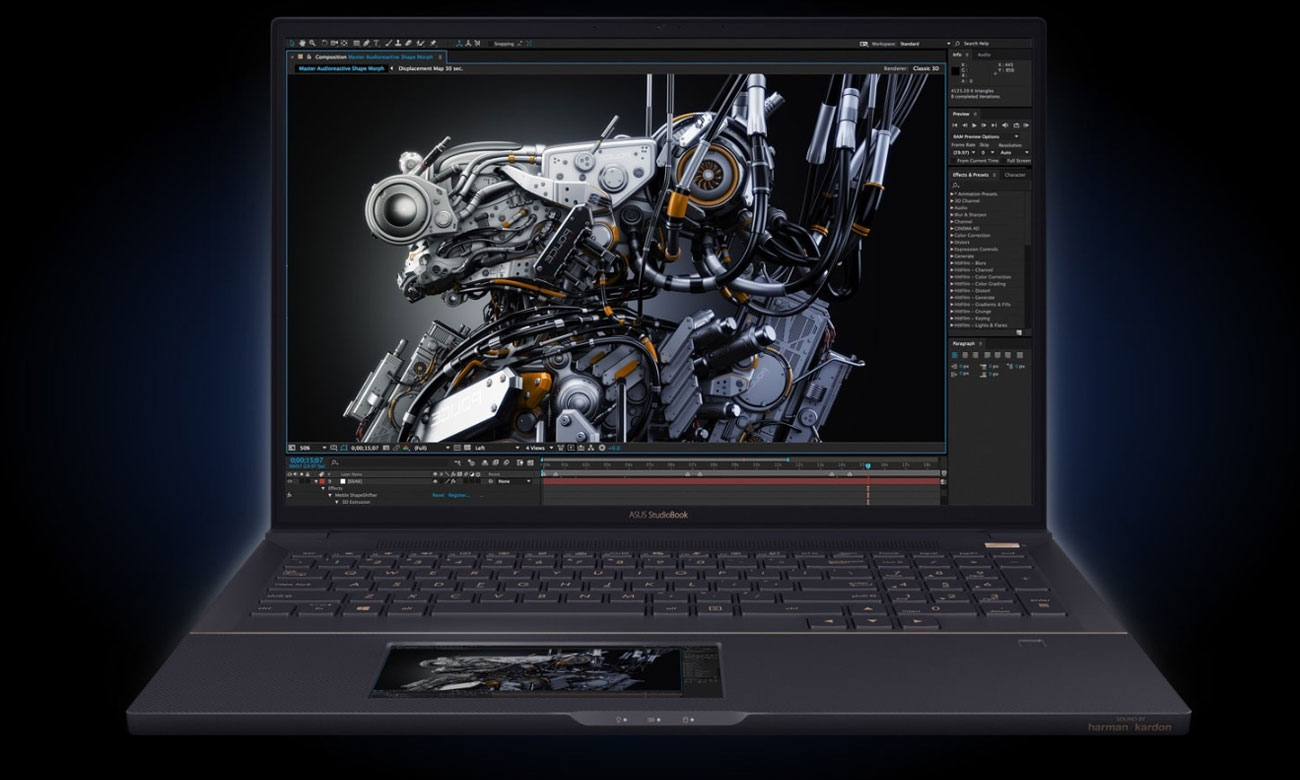This screenshot has height=780, width=1300.
Task: Open the (Full) resolution dropdown
Action: pos(430,448)
